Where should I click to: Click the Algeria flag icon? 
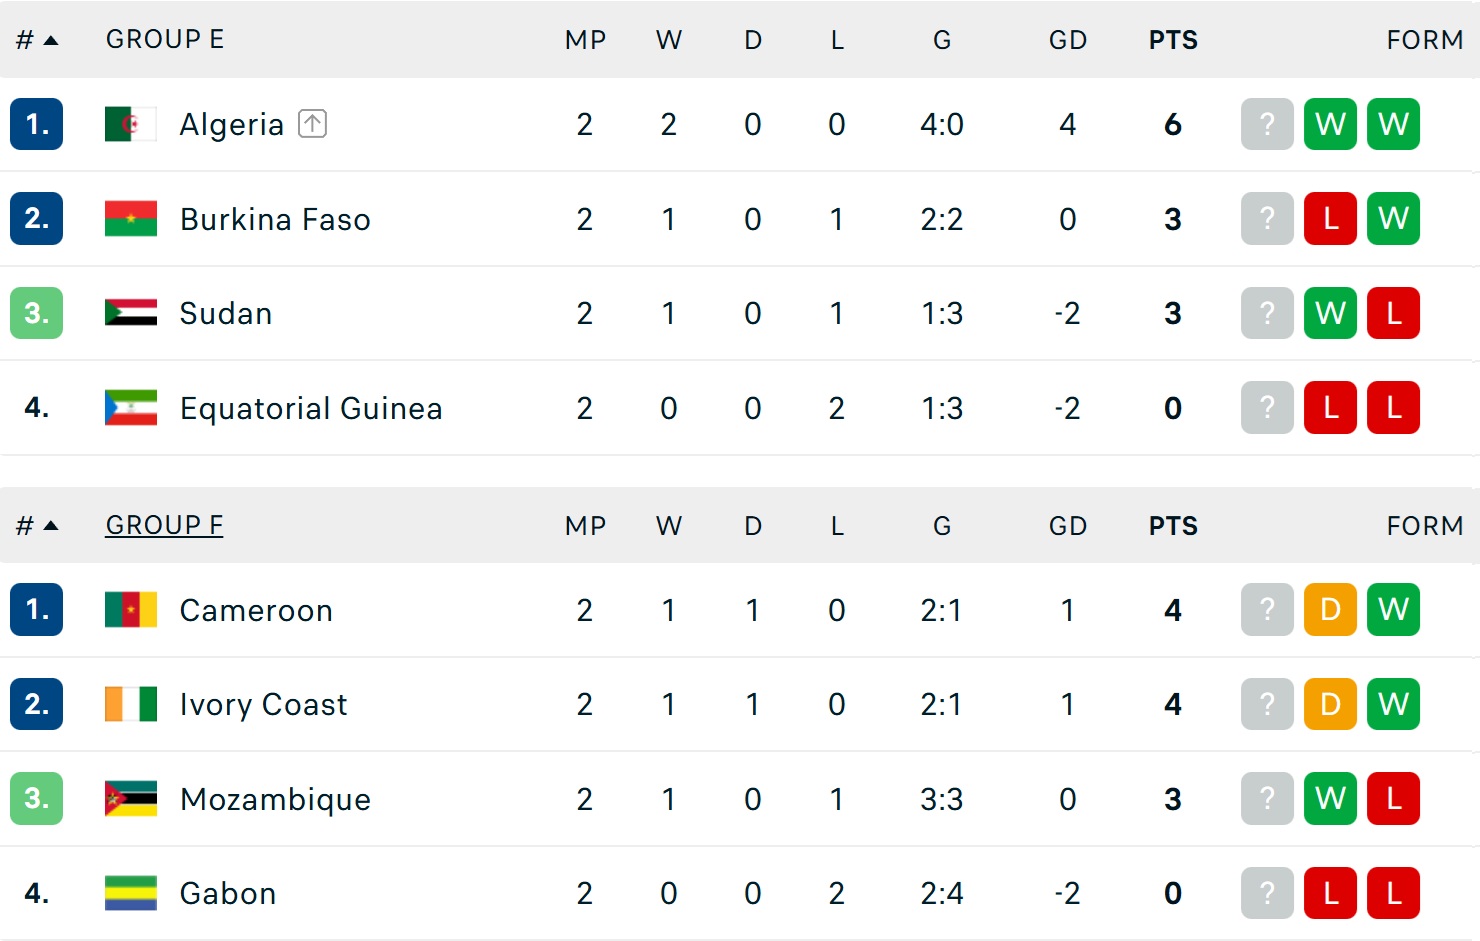point(130,124)
